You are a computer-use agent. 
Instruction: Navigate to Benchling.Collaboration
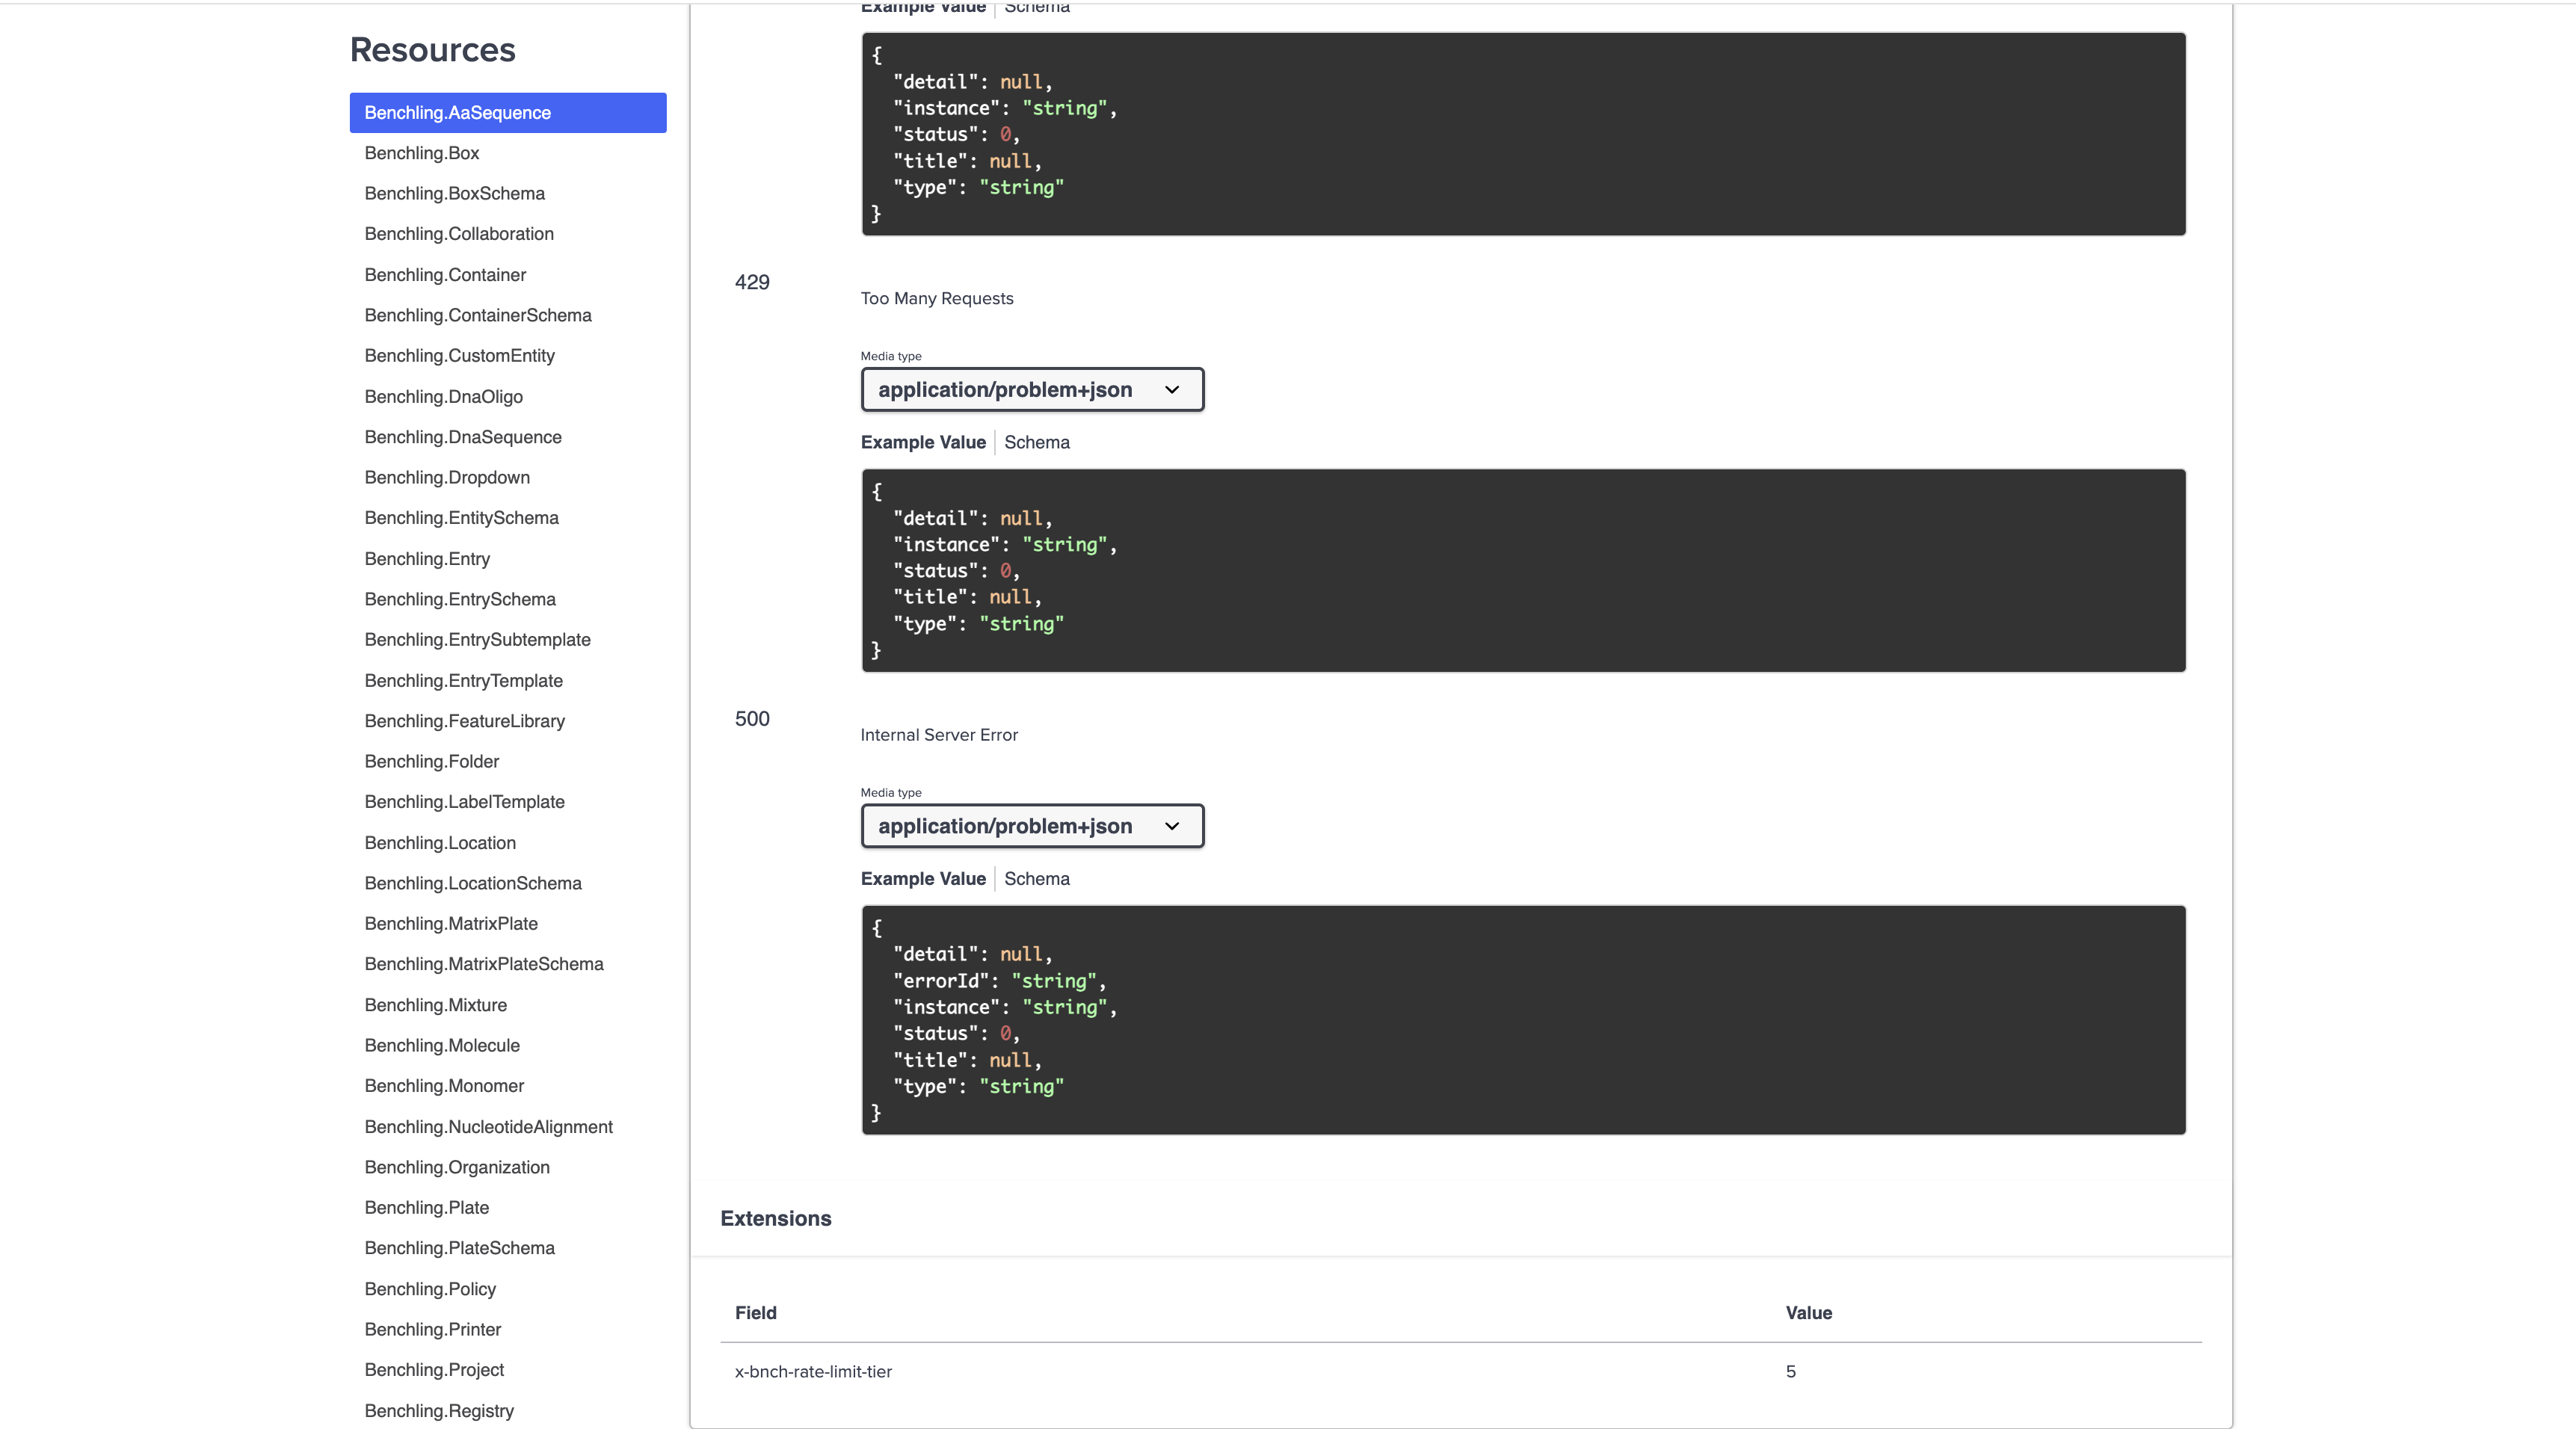(x=459, y=234)
